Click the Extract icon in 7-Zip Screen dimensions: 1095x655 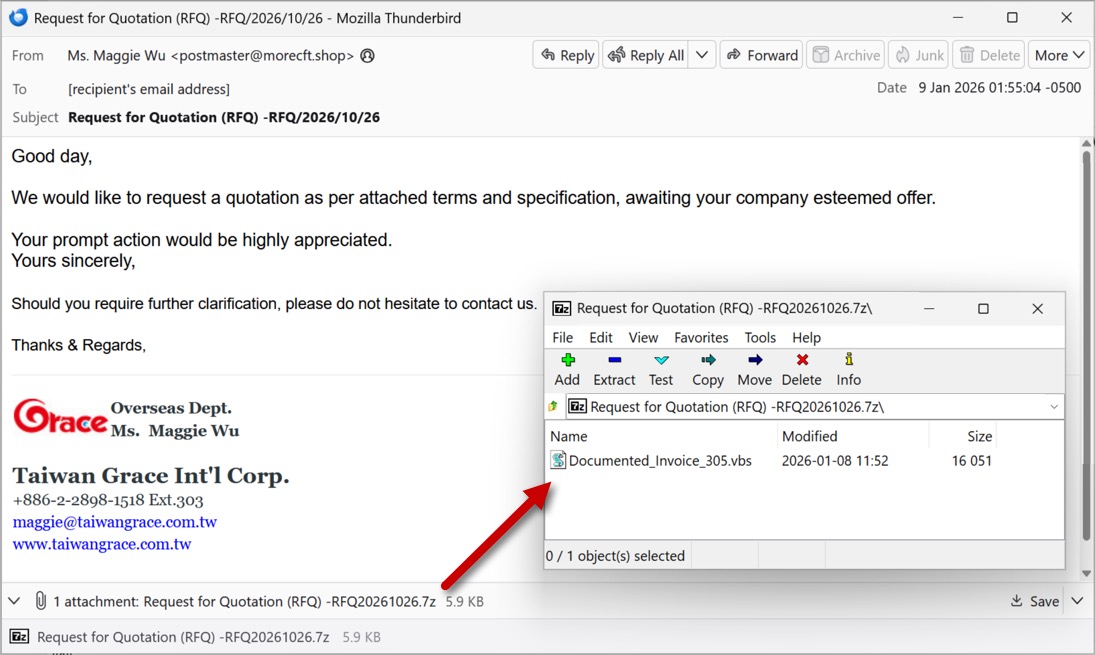[614, 361]
